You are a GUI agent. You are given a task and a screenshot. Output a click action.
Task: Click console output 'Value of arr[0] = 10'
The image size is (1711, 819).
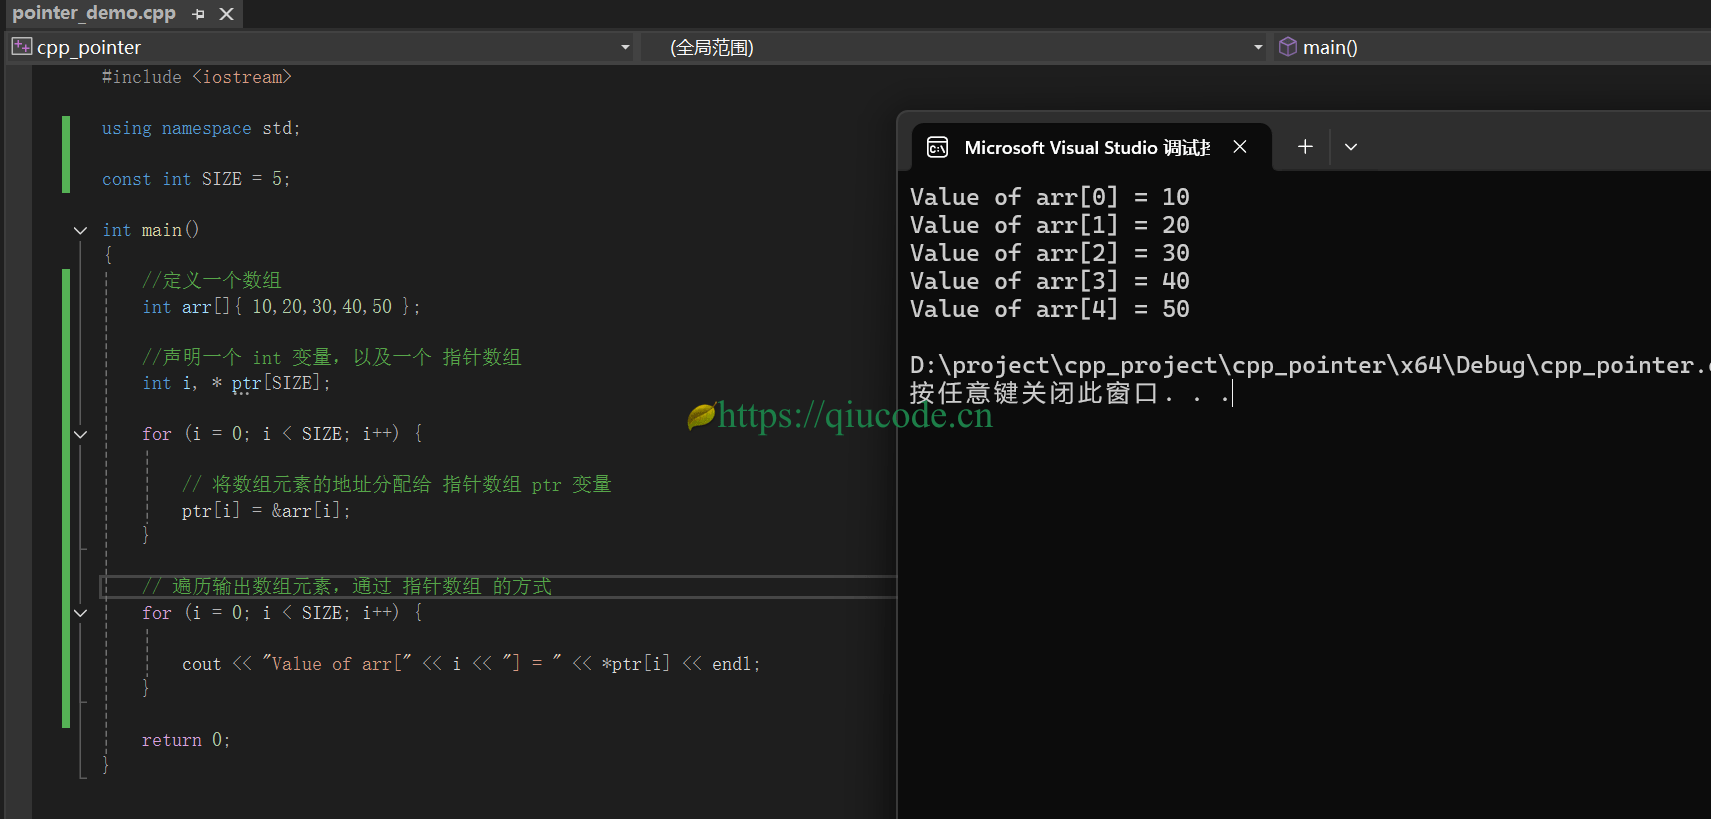(1050, 197)
